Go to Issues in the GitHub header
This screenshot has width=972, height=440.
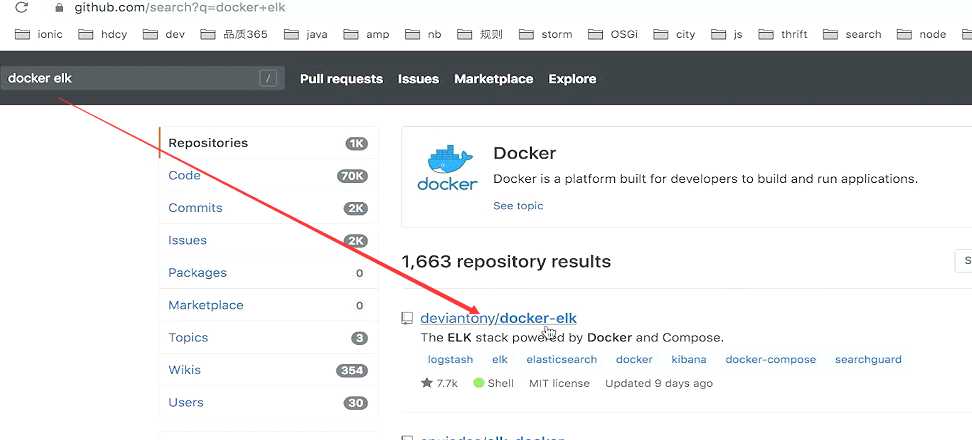pos(418,79)
